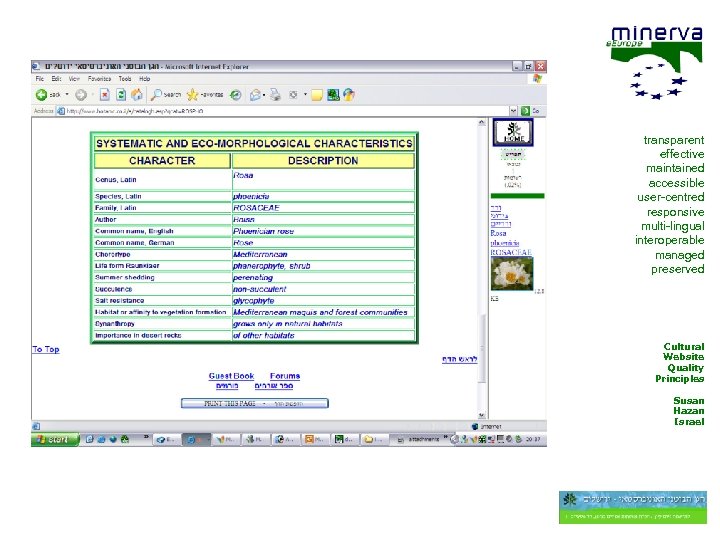Open Favorites using the star icon
This screenshot has height=540, width=720.
point(192,95)
